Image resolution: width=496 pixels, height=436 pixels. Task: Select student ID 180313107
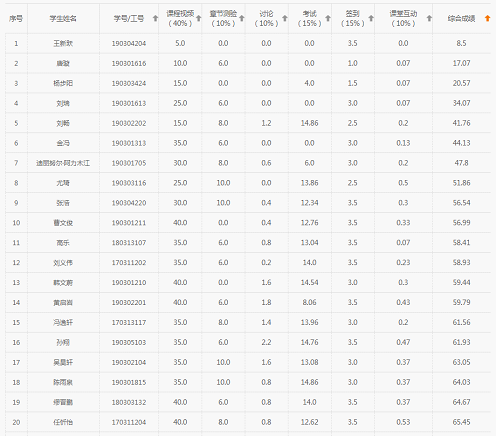click(x=129, y=243)
